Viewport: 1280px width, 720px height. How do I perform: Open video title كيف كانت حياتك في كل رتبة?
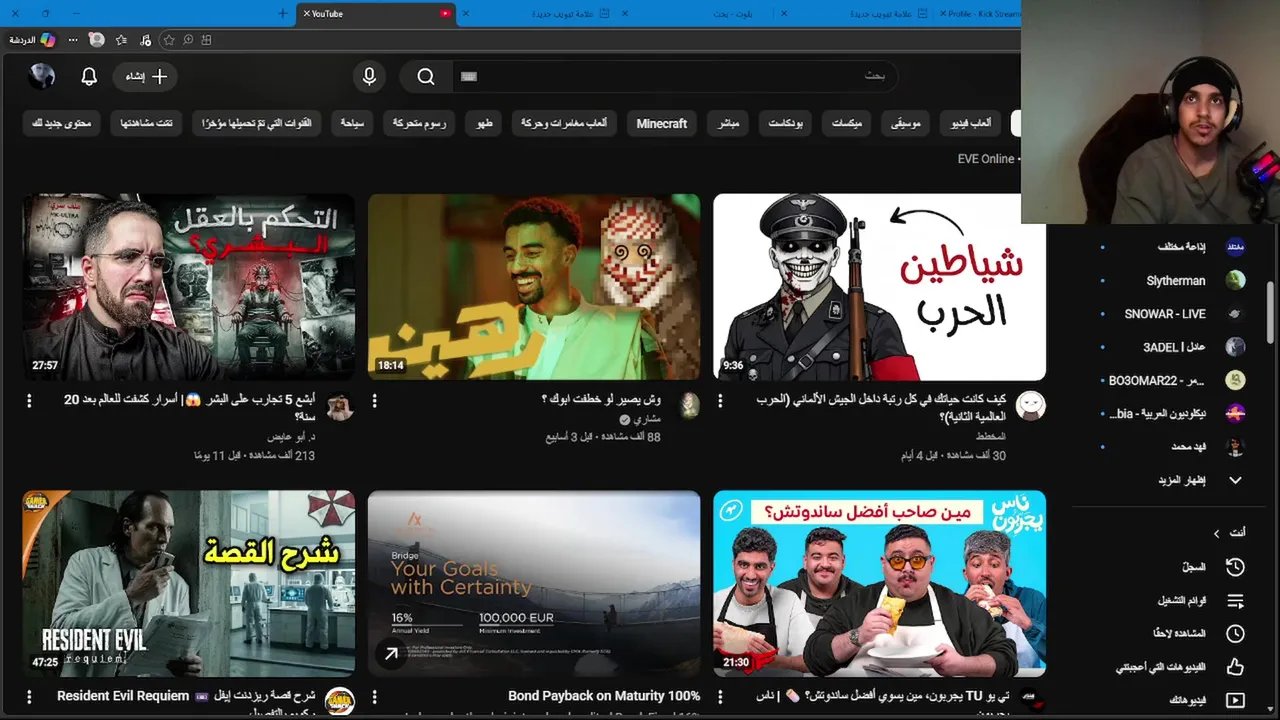point(881,408)
